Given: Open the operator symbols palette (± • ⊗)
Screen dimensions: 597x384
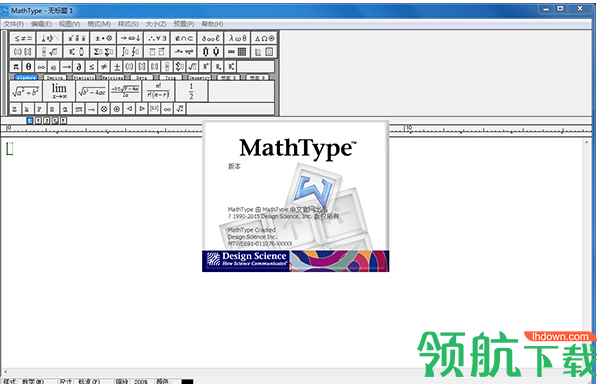Looking at the screenshot, I should (x=103, y=38).
